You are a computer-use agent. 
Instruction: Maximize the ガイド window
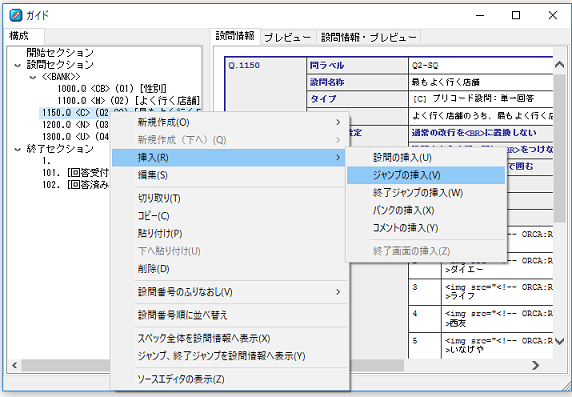coord(516,15)
